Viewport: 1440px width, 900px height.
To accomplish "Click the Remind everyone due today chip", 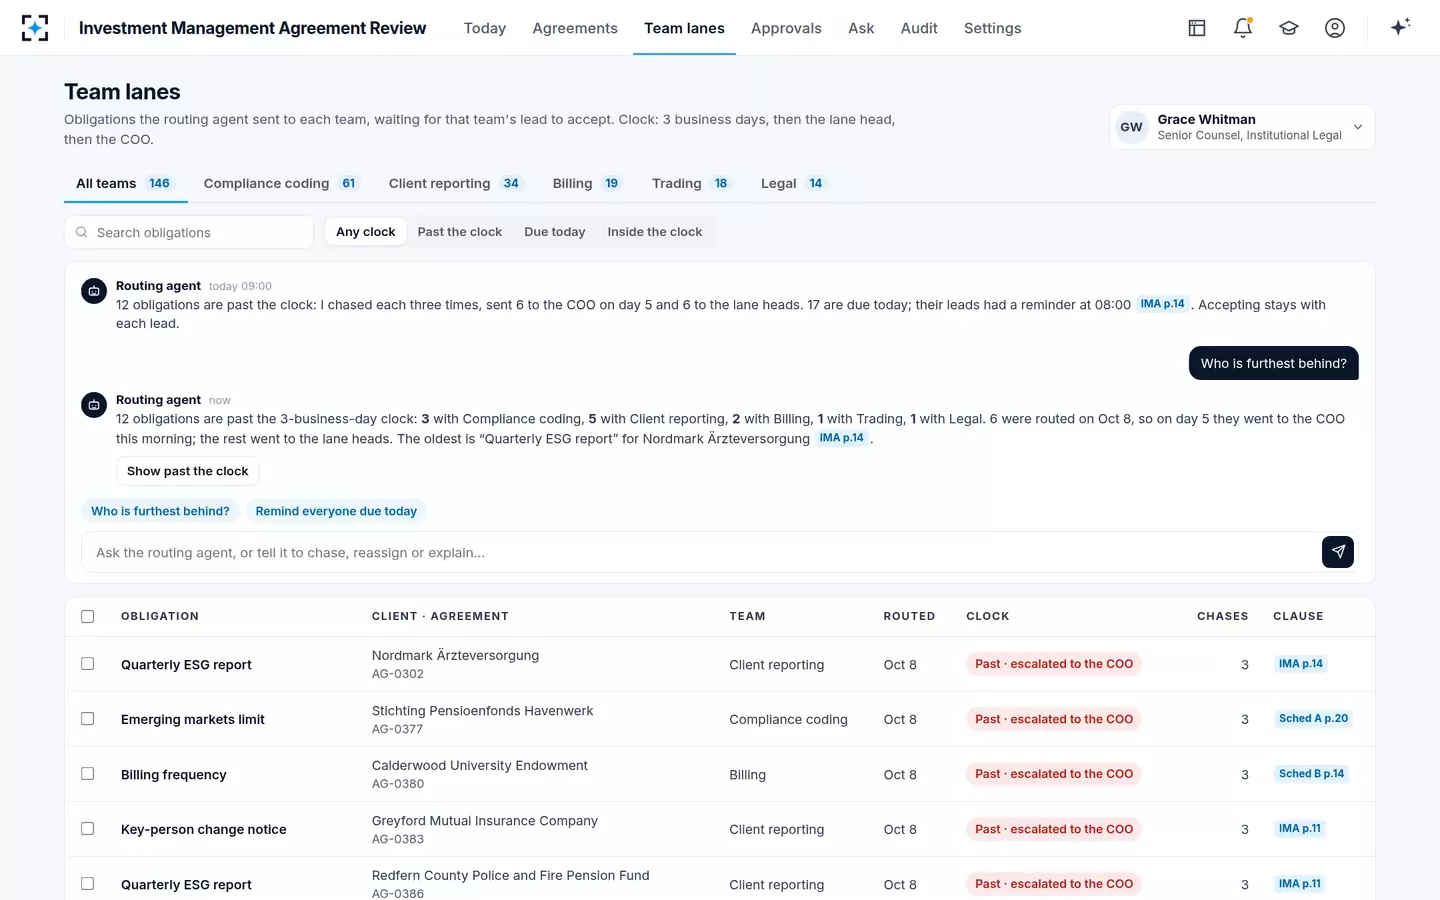I will 336,511.
